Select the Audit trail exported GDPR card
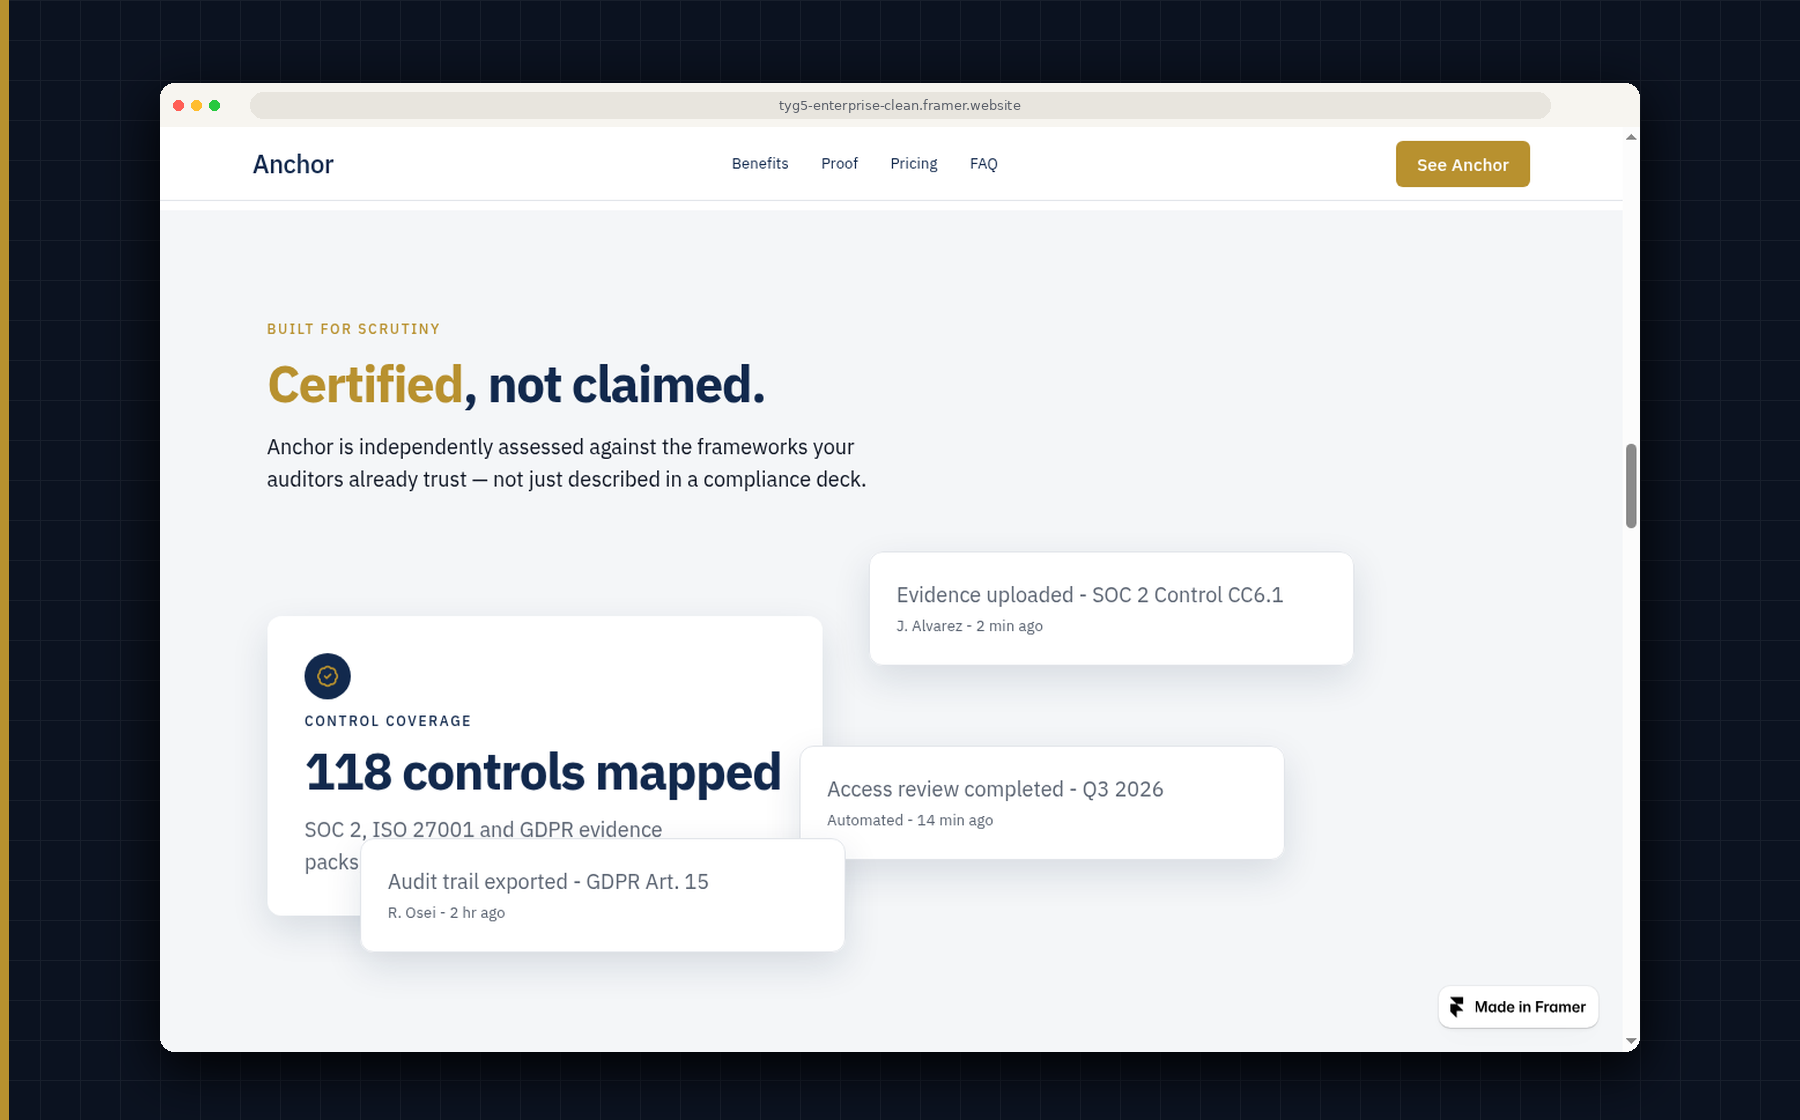This screenshot has width=1800, height=1120. pos(602,895)
